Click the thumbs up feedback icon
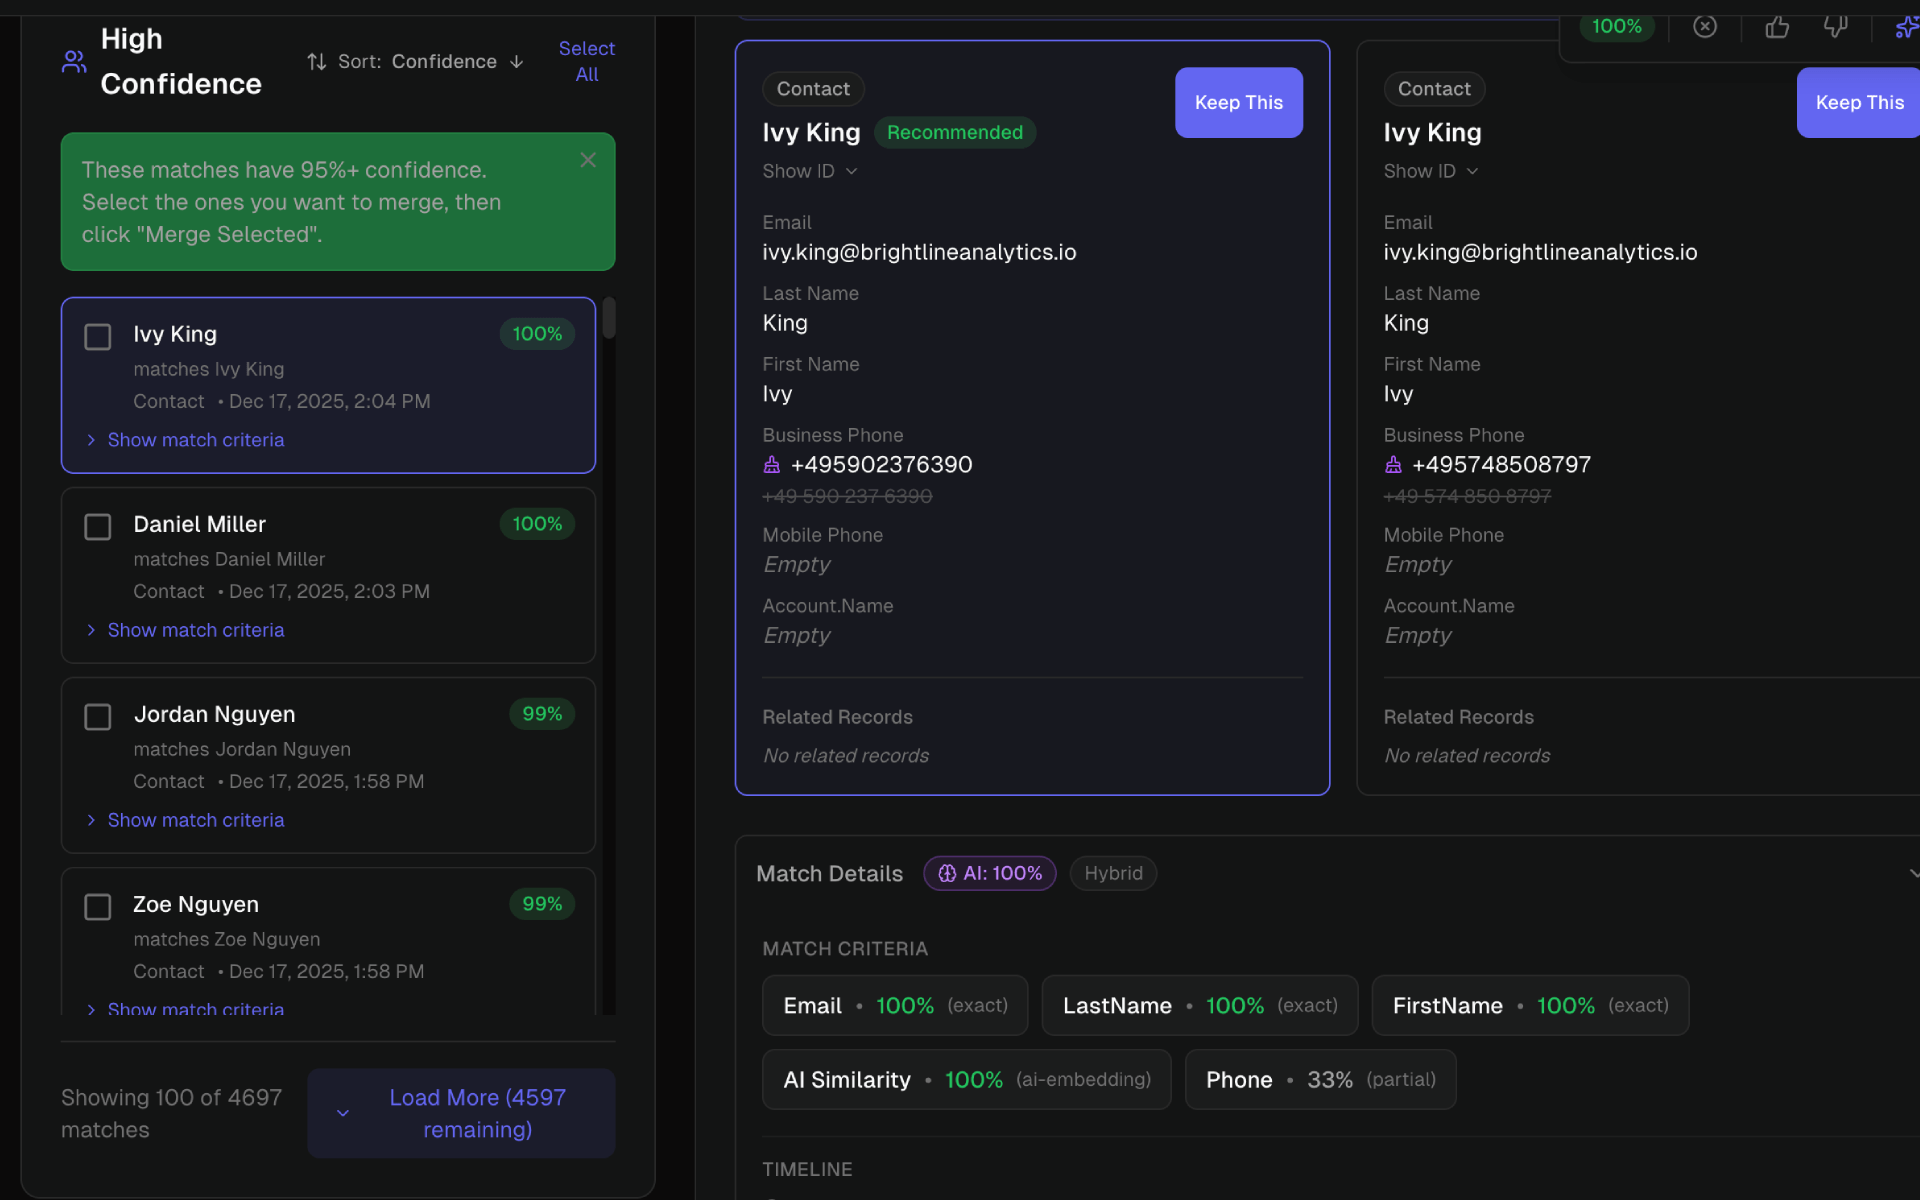This screenshot has width=1920, height=1200. [1777, 27]
